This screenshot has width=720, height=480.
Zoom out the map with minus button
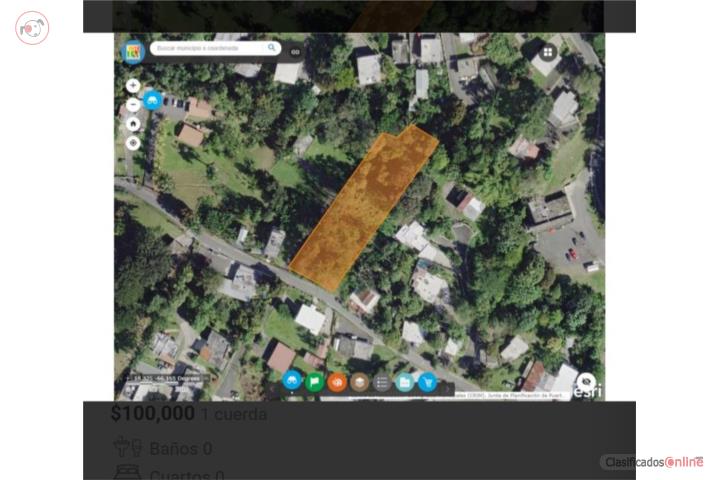[x=133, y=105]
